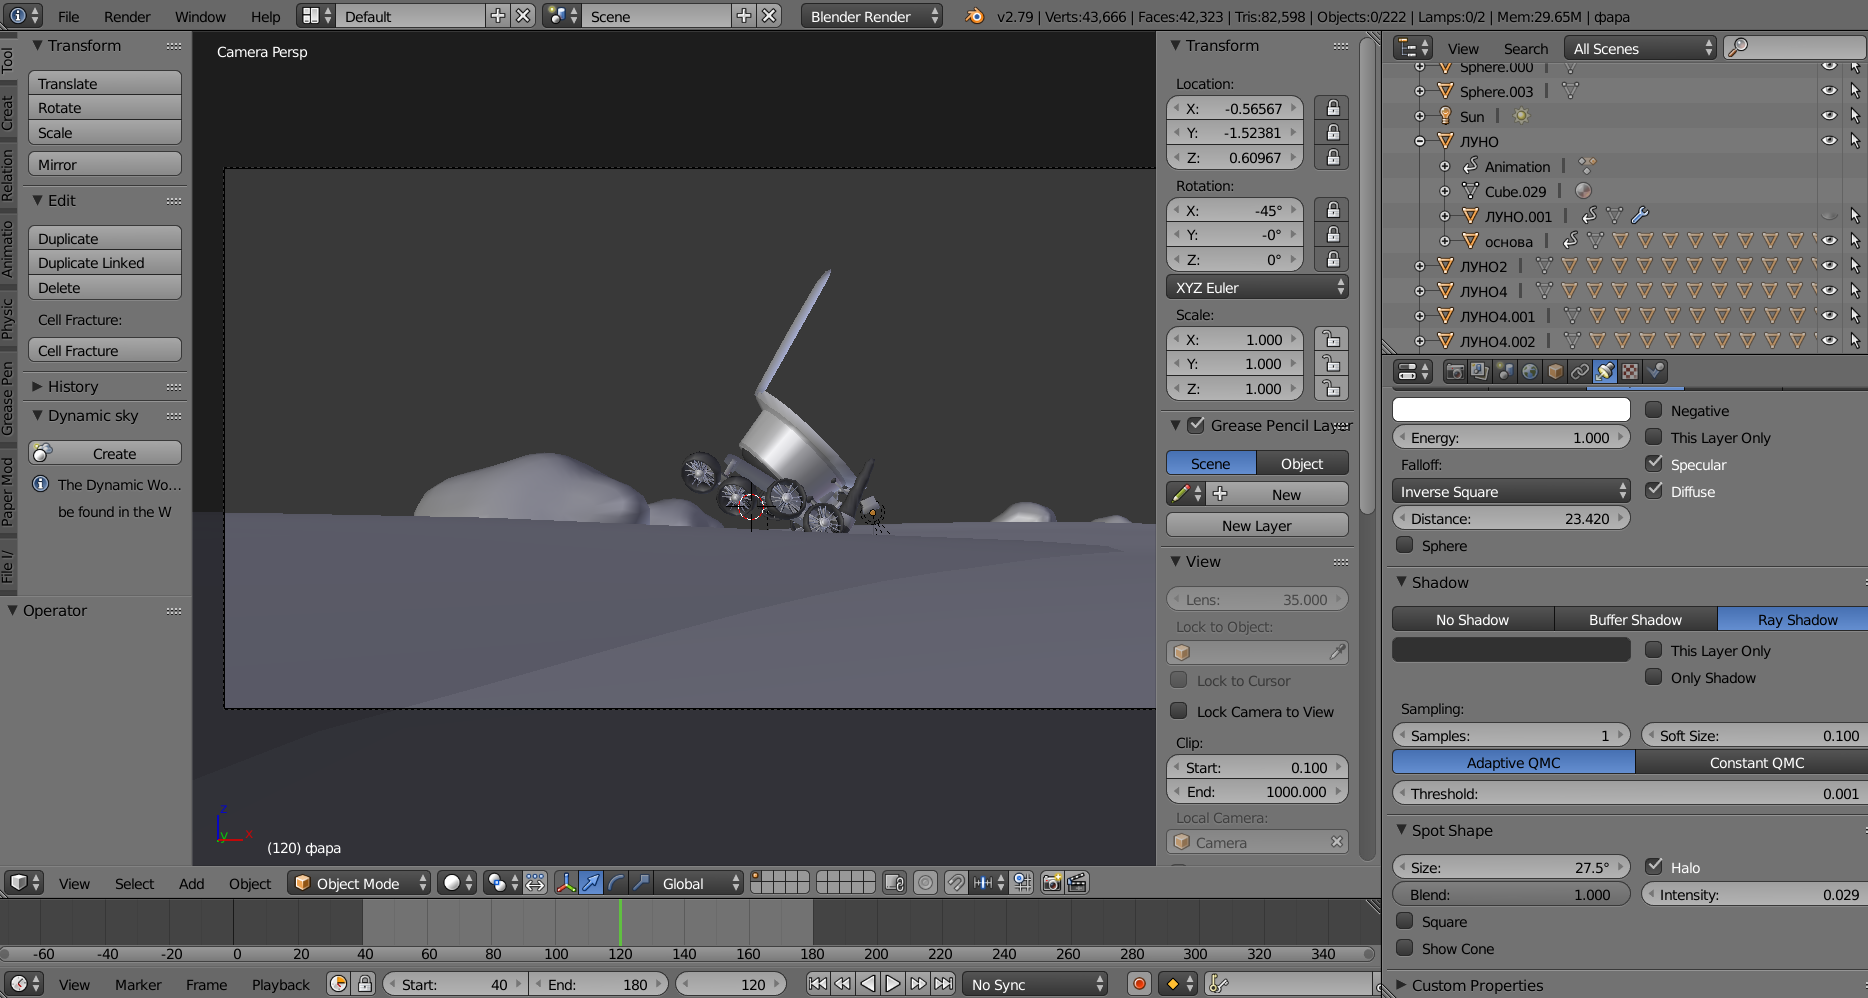Enable Lock Camera to View checkbox
This screenshot has height=998, width=1868.
pos(1179,711)
